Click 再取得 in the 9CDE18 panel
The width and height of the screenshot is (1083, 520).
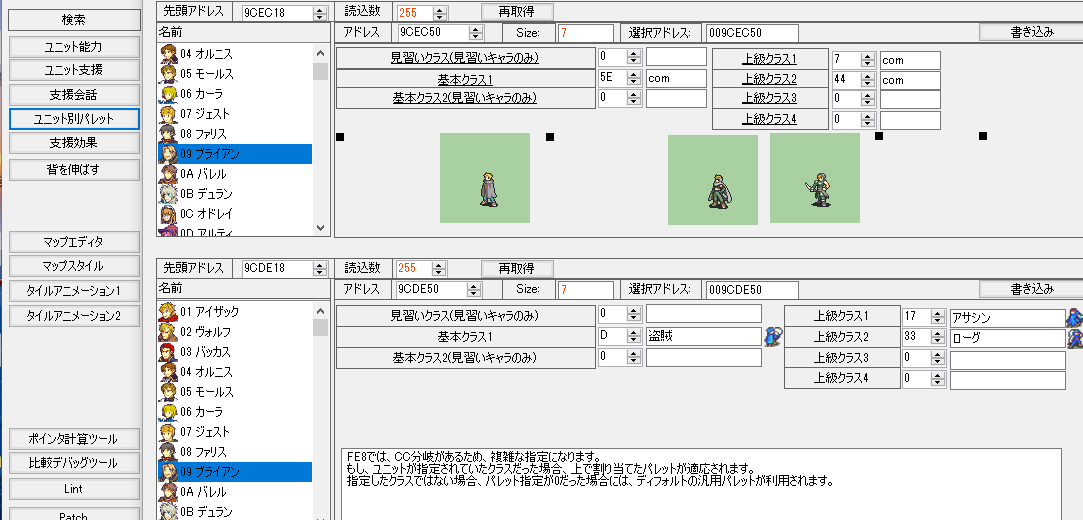coord(517,268)
